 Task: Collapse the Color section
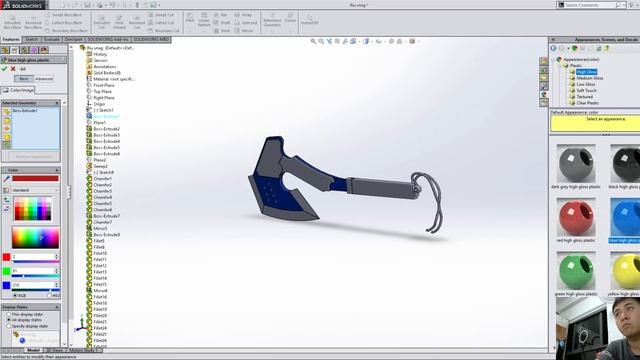pos(57,170)
